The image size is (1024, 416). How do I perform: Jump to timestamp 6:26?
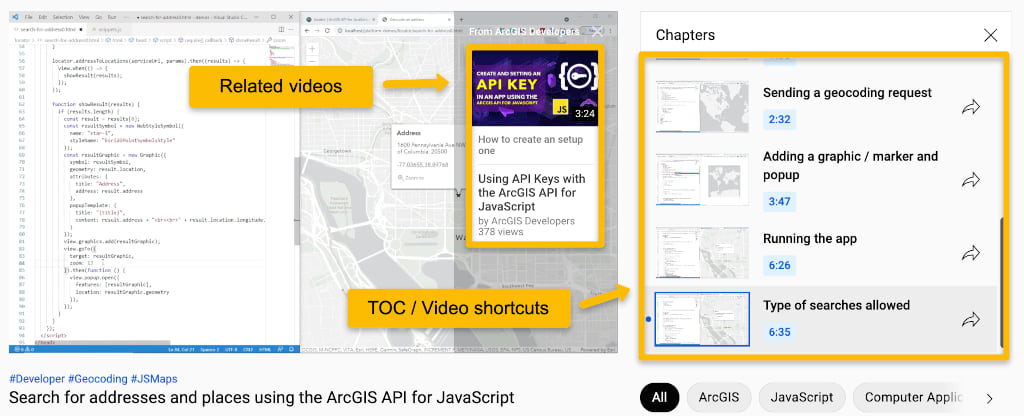tap(779, 265)
